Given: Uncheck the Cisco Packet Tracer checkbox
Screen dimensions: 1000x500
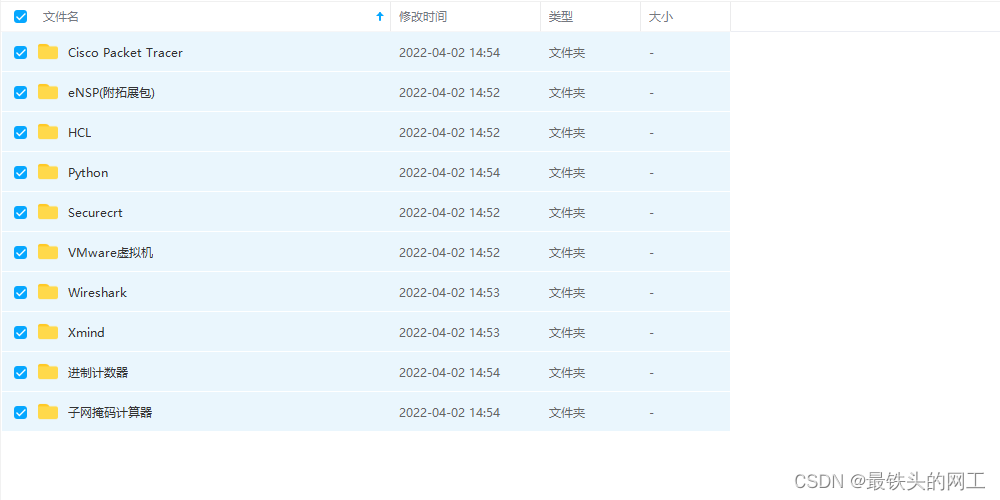Looking at the screenshot, I should point(20,52).
